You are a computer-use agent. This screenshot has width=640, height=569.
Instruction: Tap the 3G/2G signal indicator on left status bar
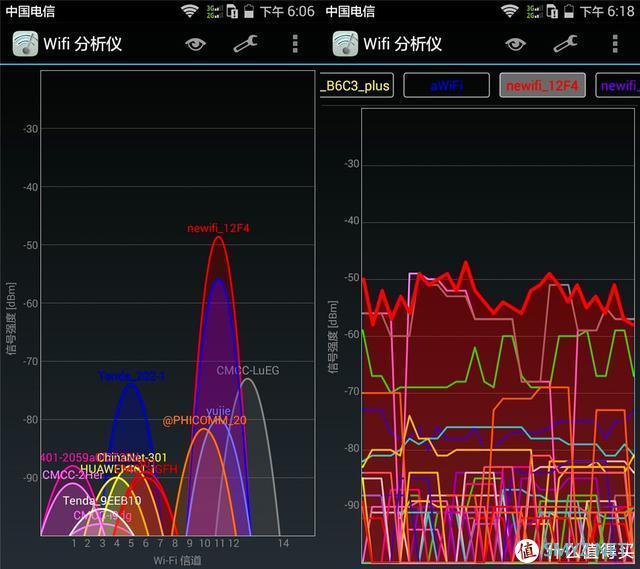[x=214, y=11]
